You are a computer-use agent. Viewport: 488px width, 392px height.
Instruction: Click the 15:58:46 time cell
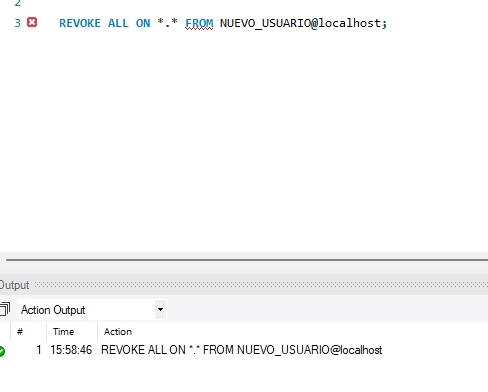71,350
